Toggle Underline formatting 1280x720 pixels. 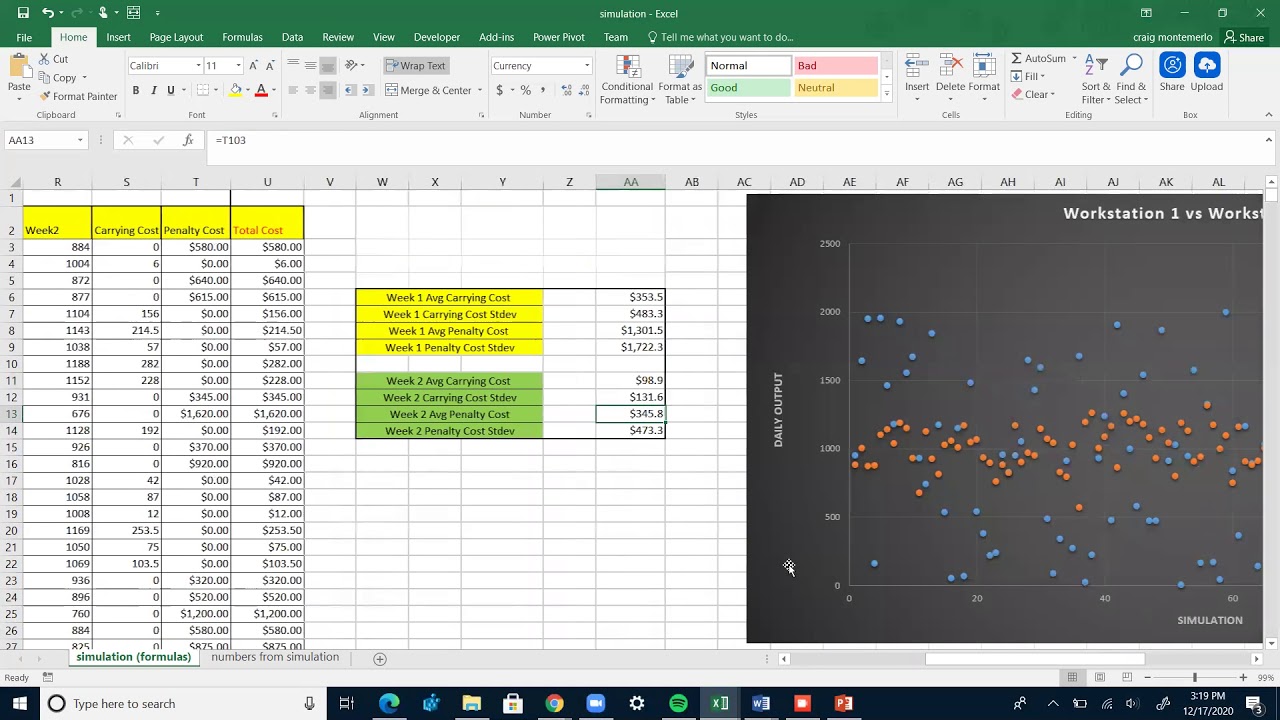171,90
